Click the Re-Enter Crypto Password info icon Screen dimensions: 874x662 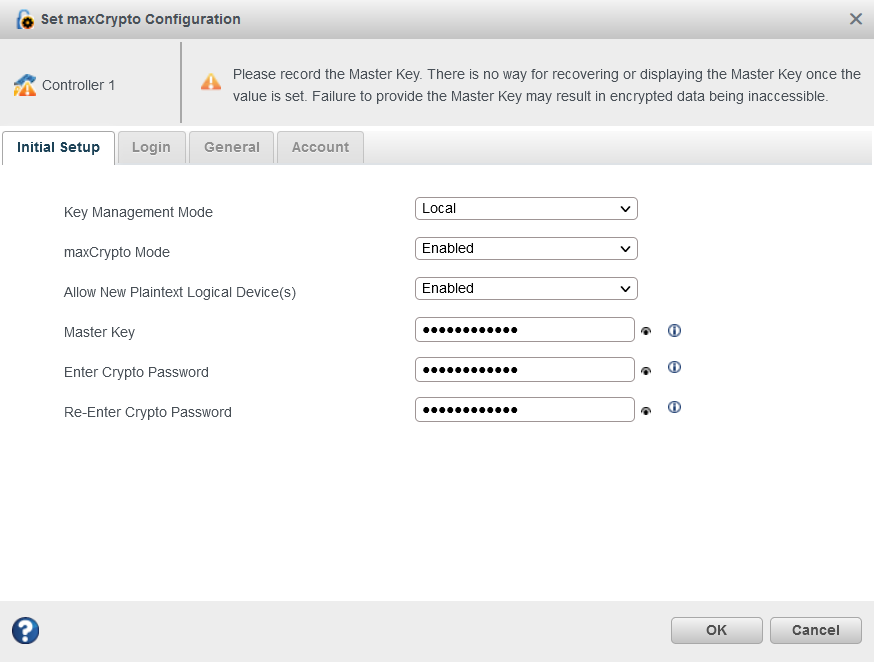point(674,407)
